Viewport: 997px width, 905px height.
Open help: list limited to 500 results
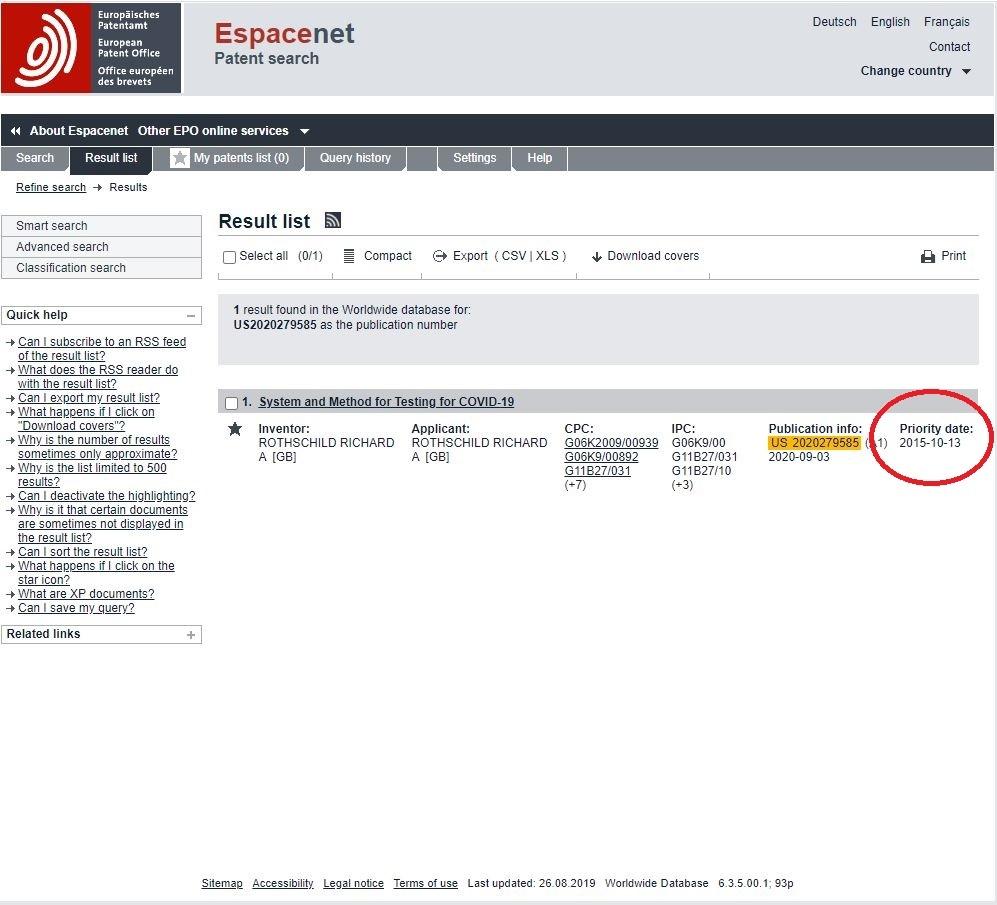pyautogui.click(x=92, y=474)
